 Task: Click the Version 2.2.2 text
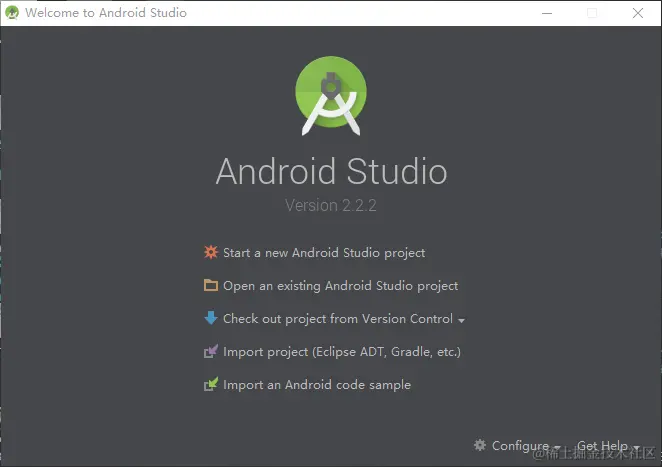click(x=331, y=205)
